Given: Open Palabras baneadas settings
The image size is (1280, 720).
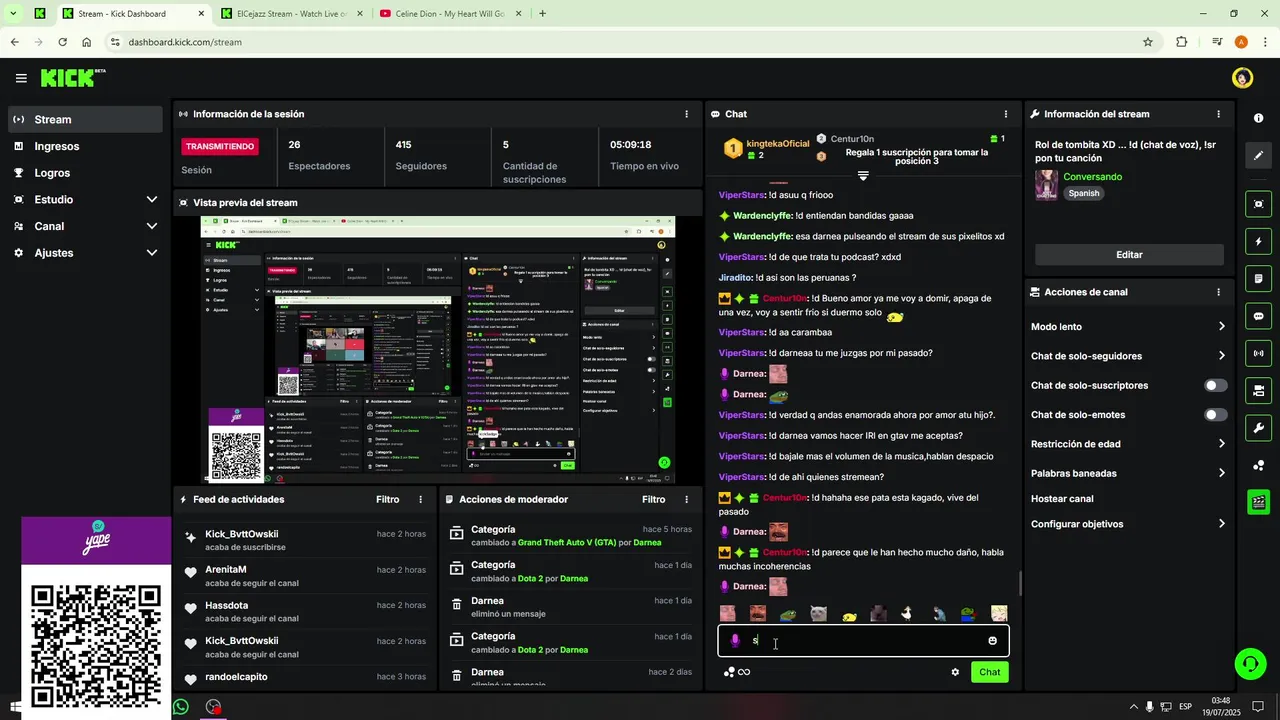Looking at the screenshot, I should click(1128, 473).
